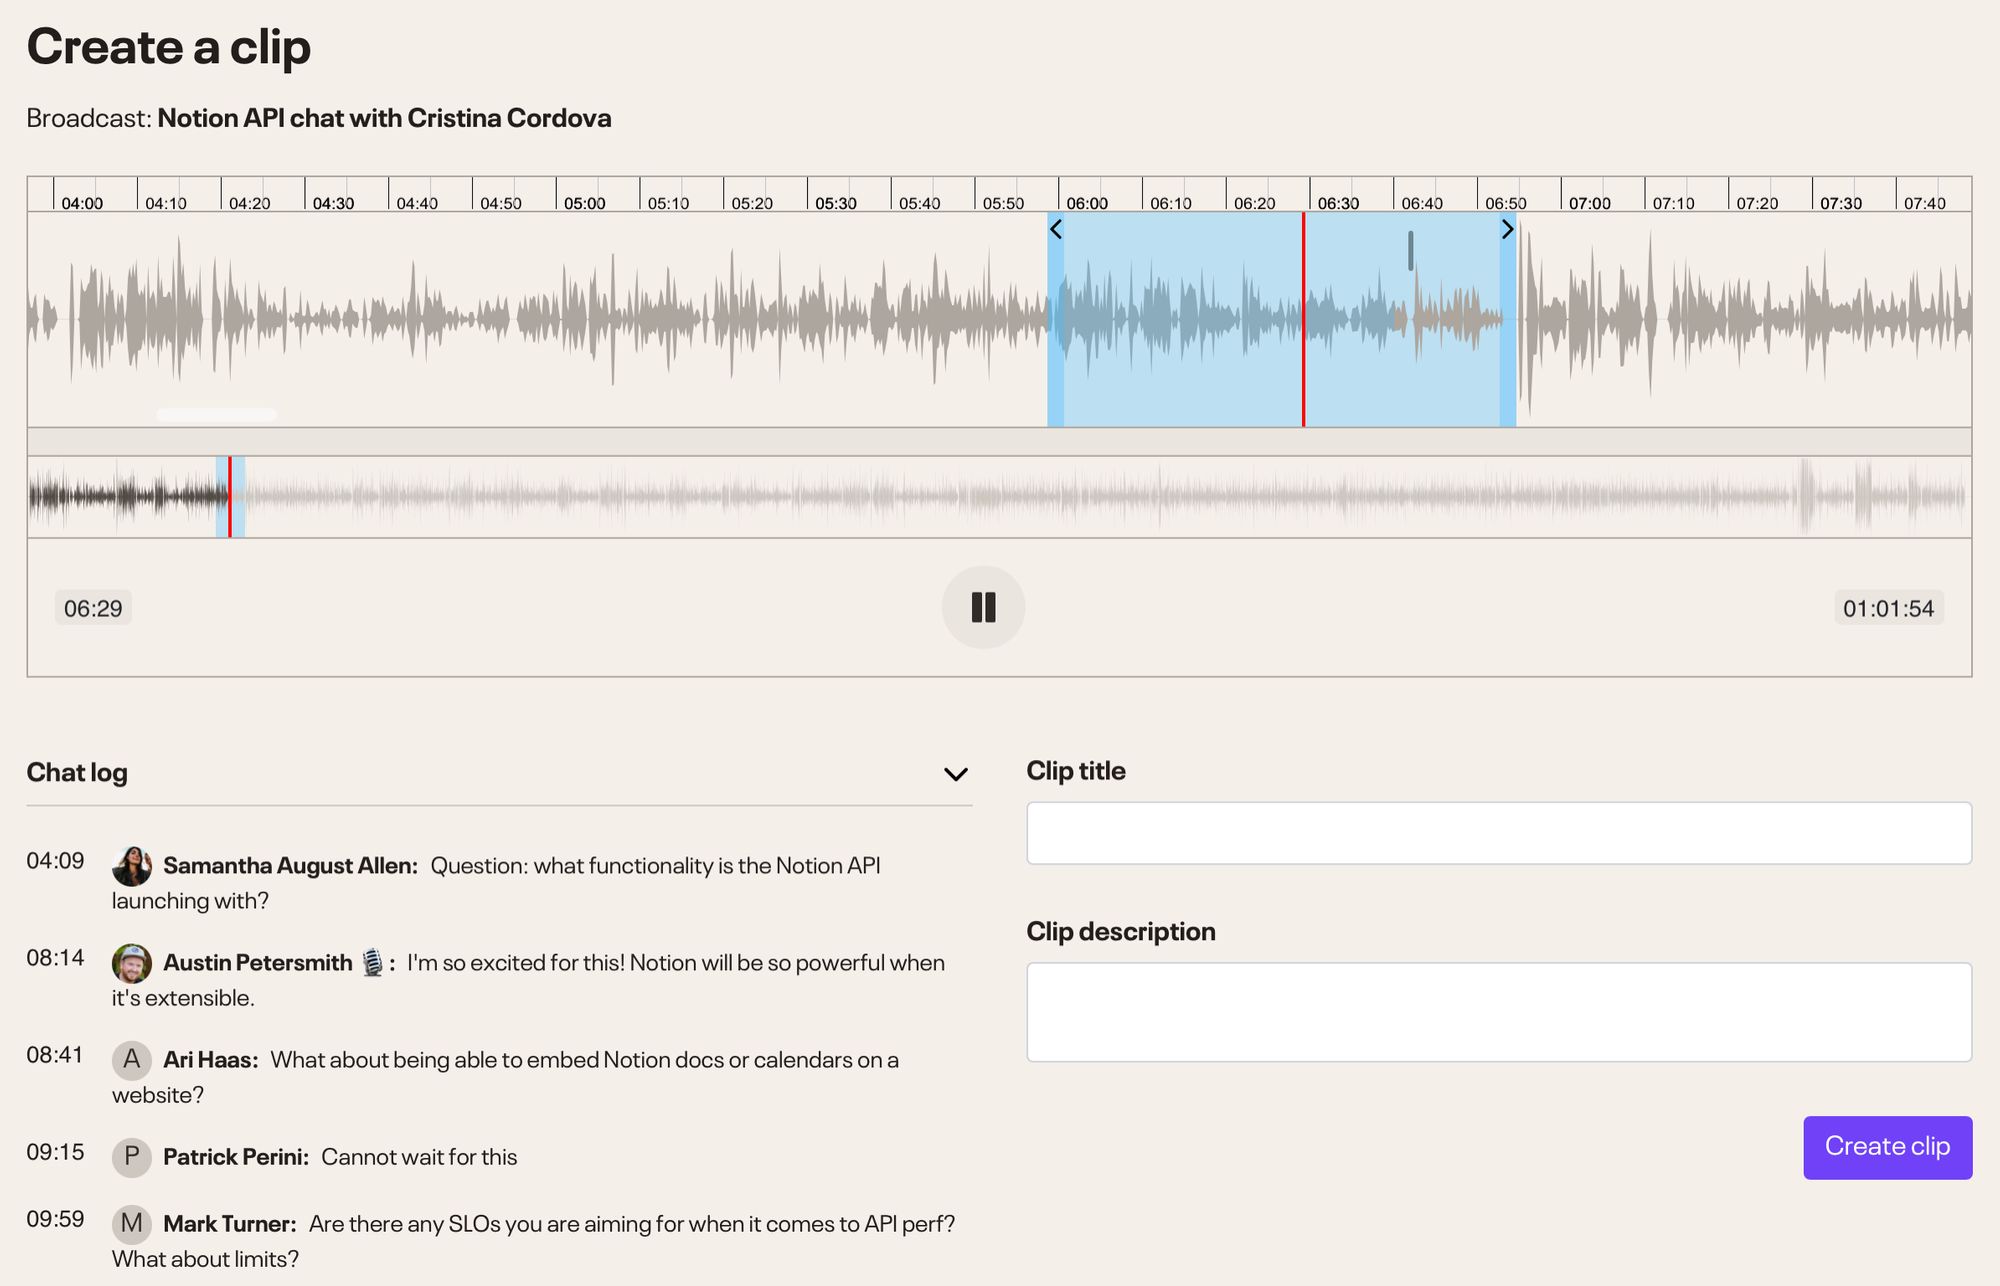Click the Clip title input field
Image resolution: width=2000 pixels, height=1286 pixels.
pyautogui.click(x=1499, y=833)
